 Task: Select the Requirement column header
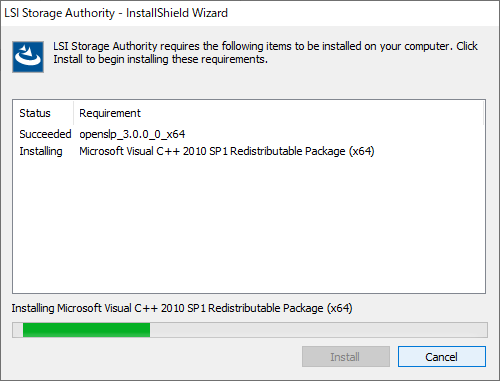tap(110, 113)
